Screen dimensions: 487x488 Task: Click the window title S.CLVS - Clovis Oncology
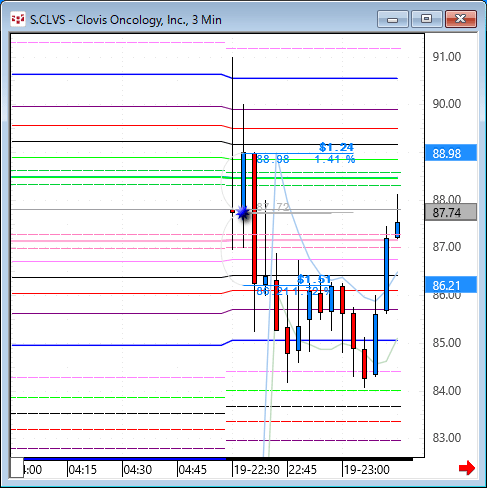point(126,20)
